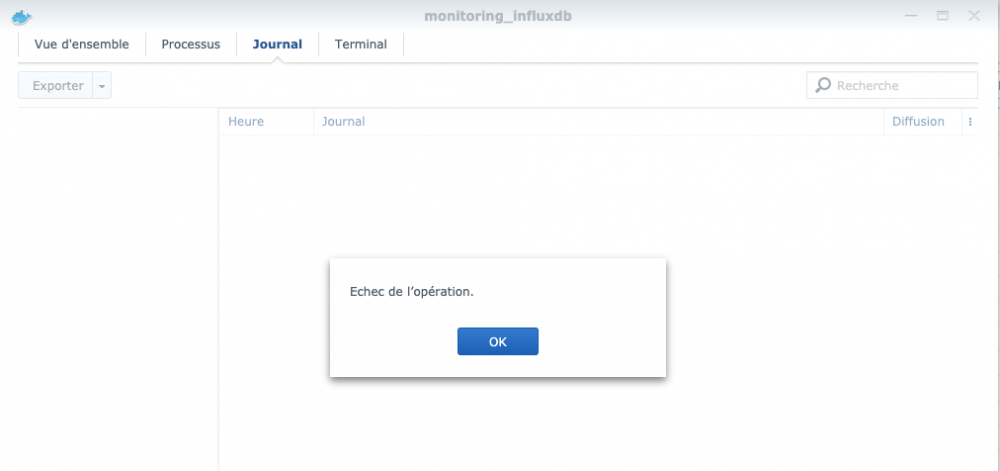
Task: Go to the Terminal tab
Action: coord(361,45)
